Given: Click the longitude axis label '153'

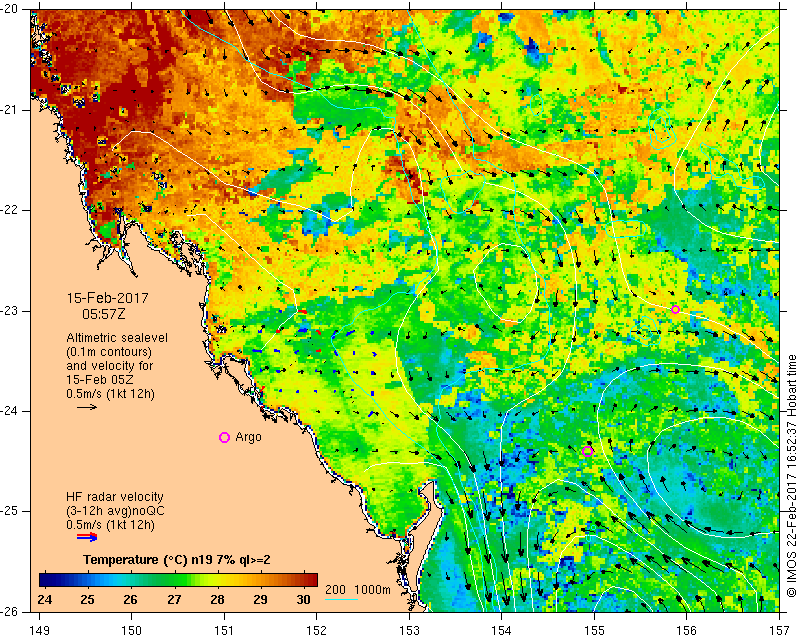Looking at the screenshot, I should pyautogui.click(x=410, y=630).
